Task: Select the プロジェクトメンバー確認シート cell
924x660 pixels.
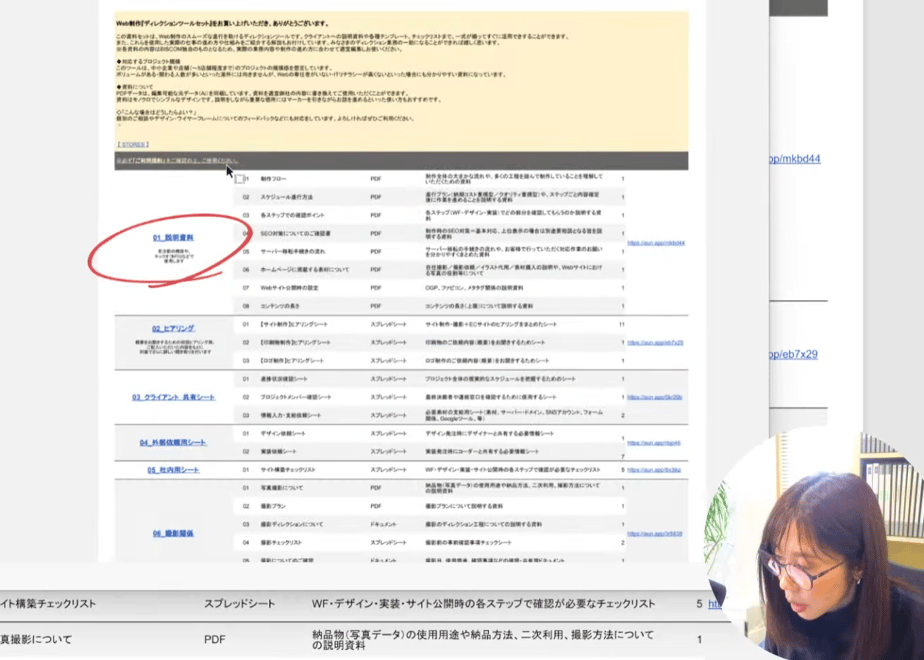Action: tap(296, 397)
